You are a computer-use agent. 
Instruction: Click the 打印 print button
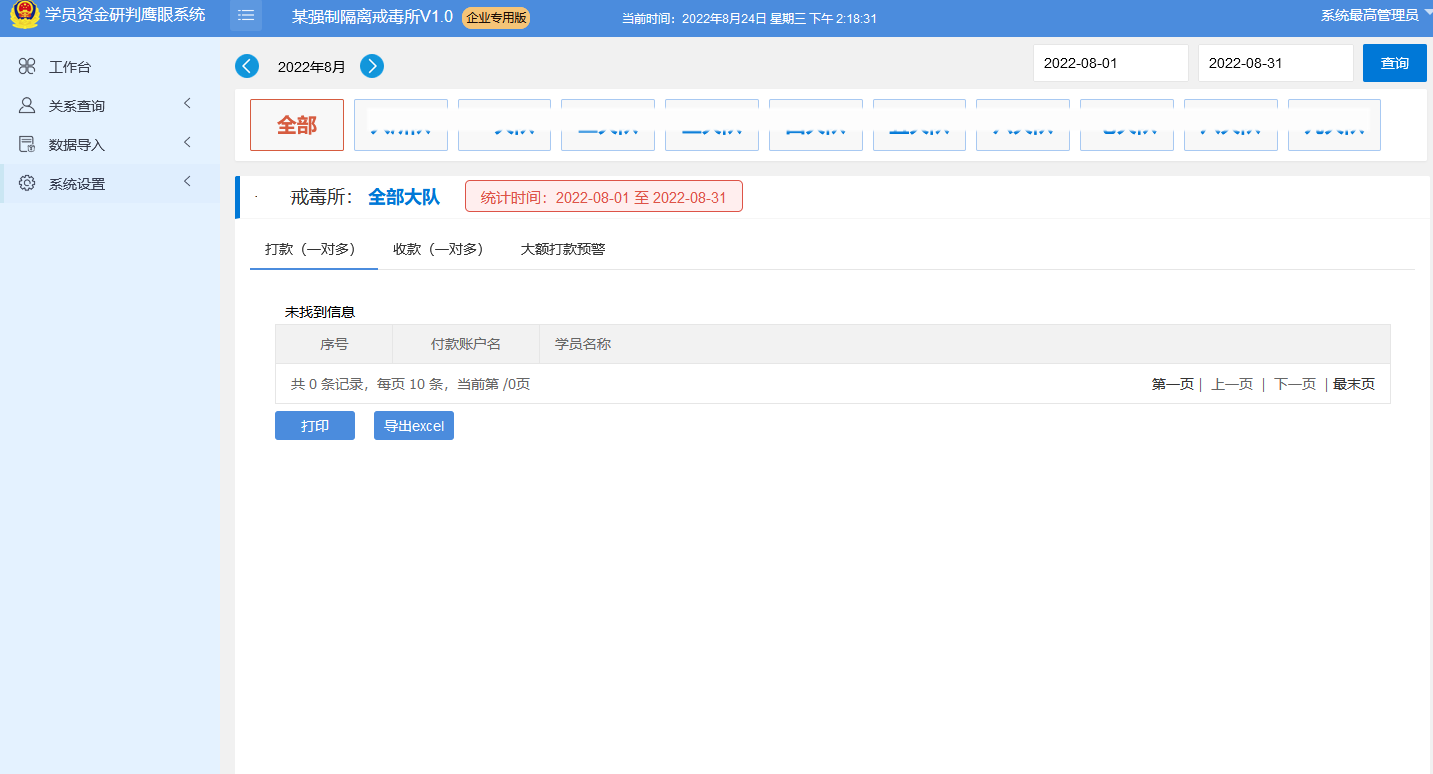coord(315,426)
